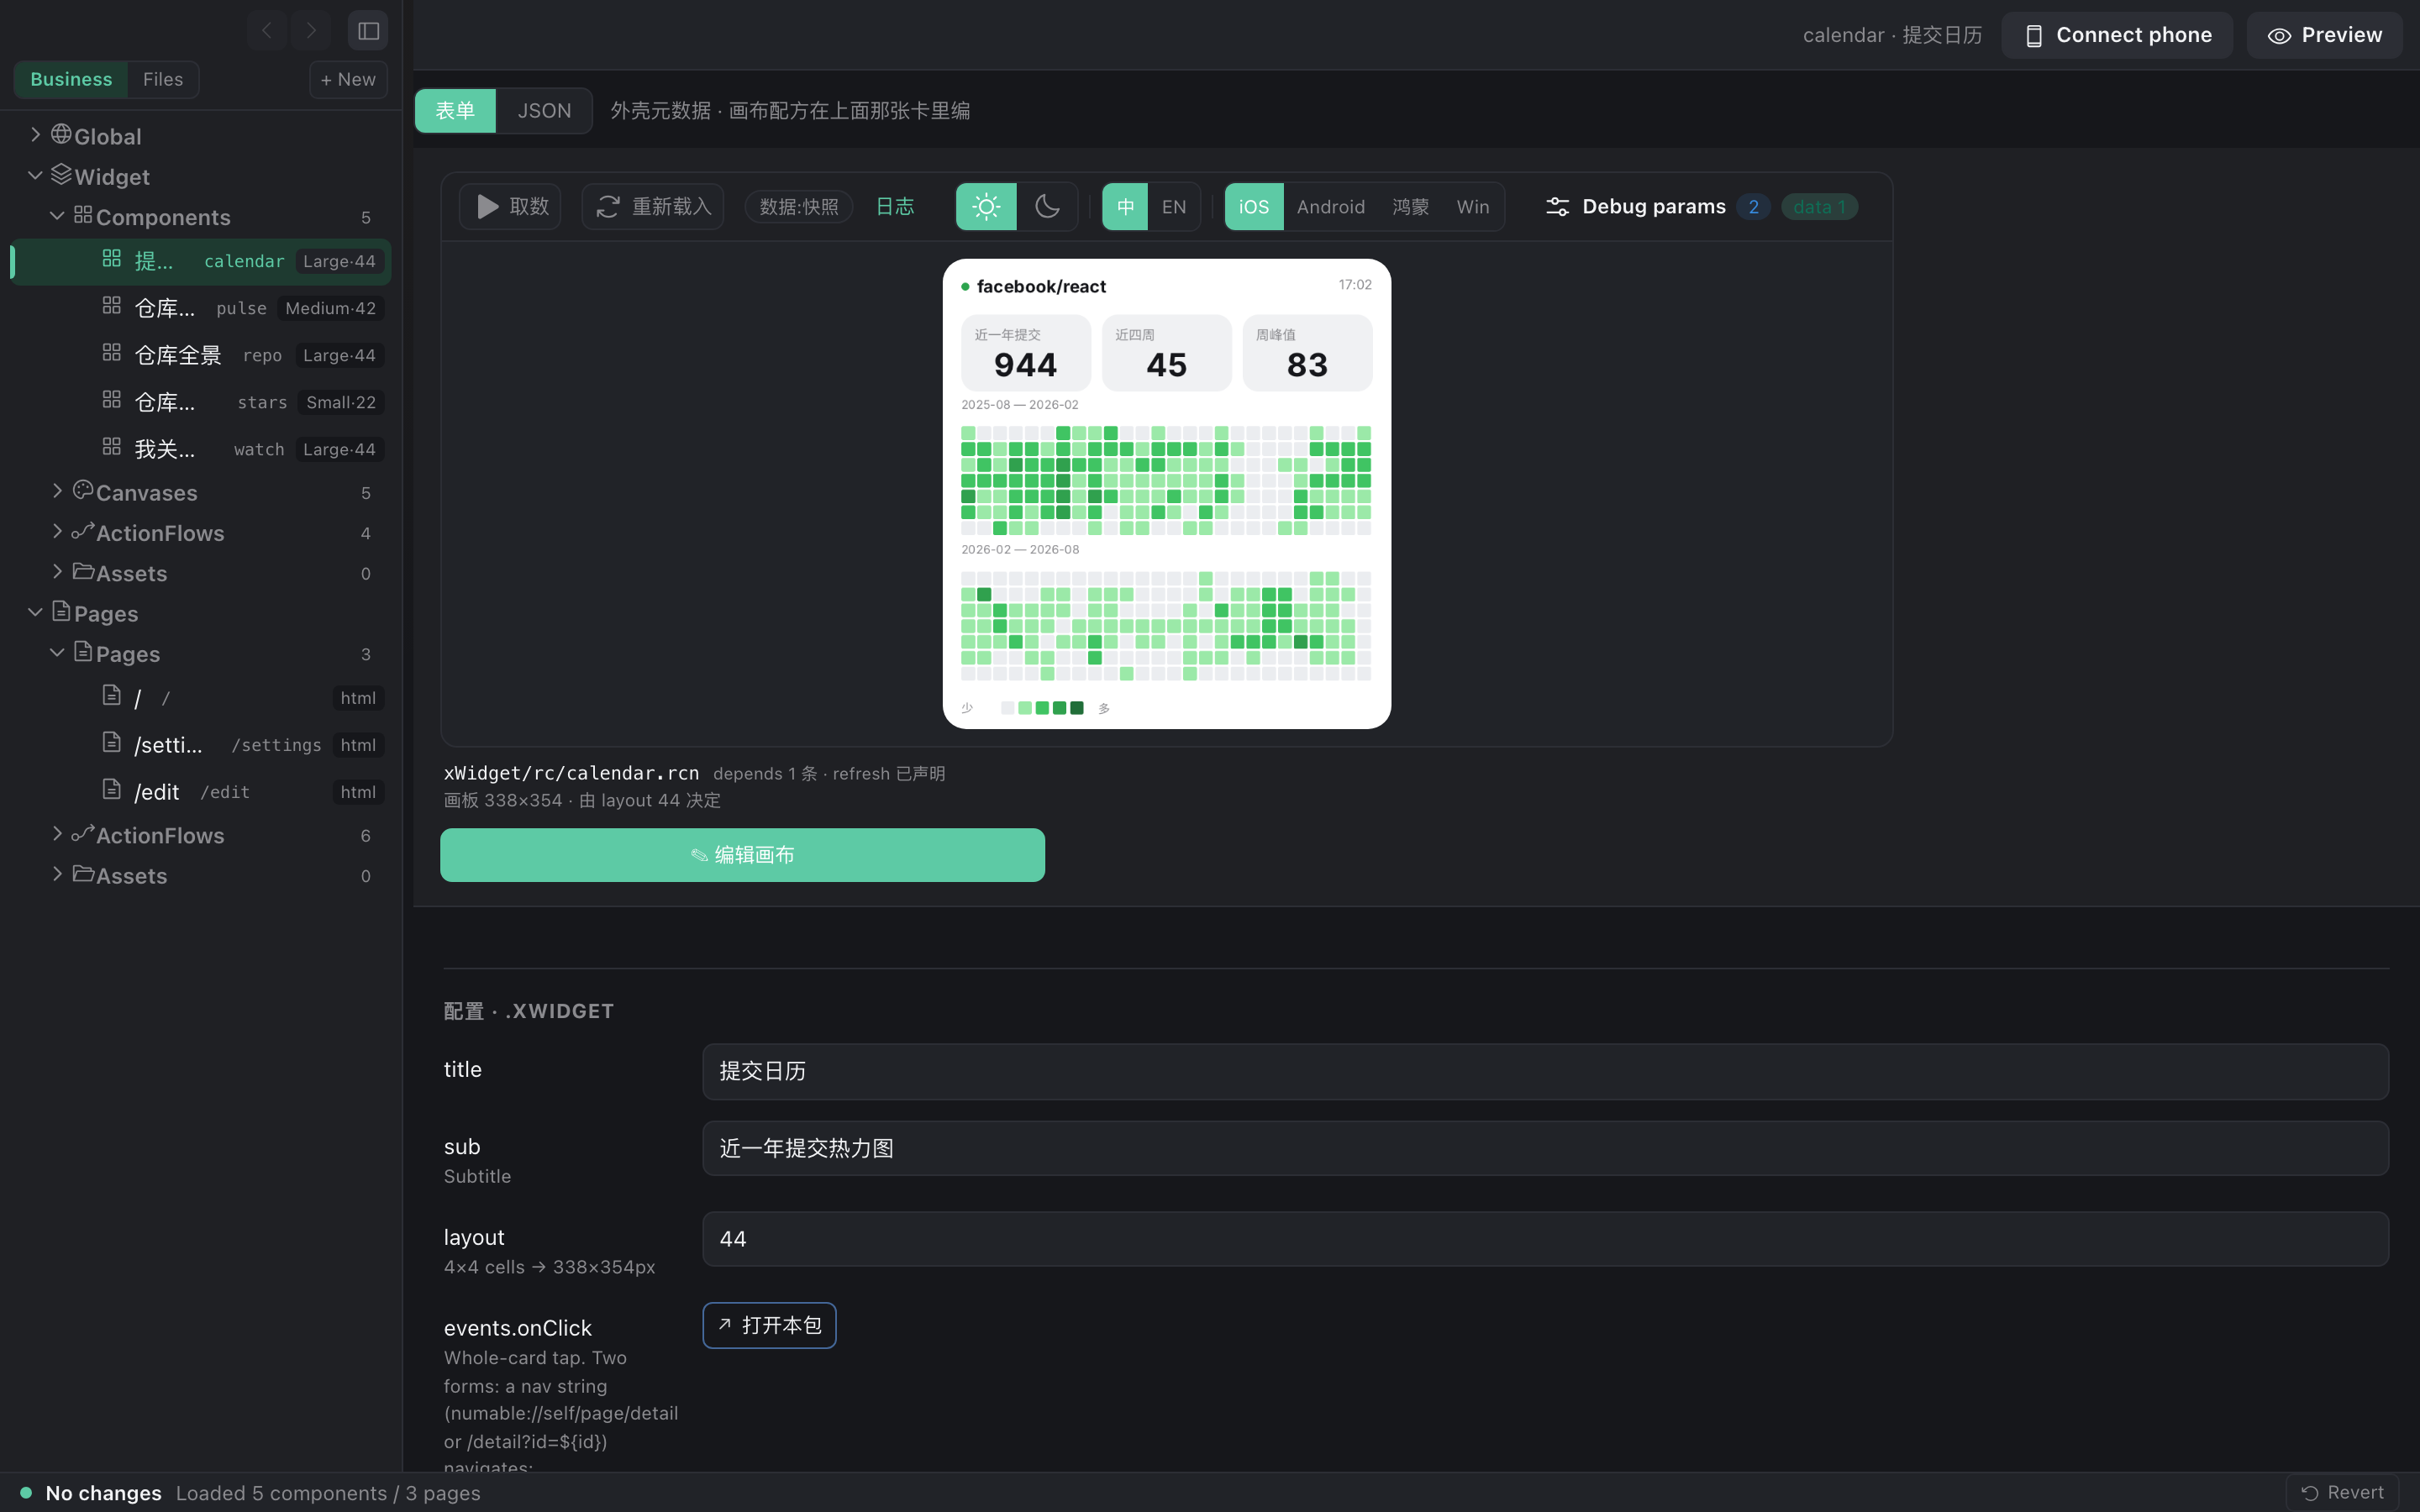Collapse the top-level Pages node
Image resolution: width=2420 pixels, height=1512 pixels.
click(35, 612)
